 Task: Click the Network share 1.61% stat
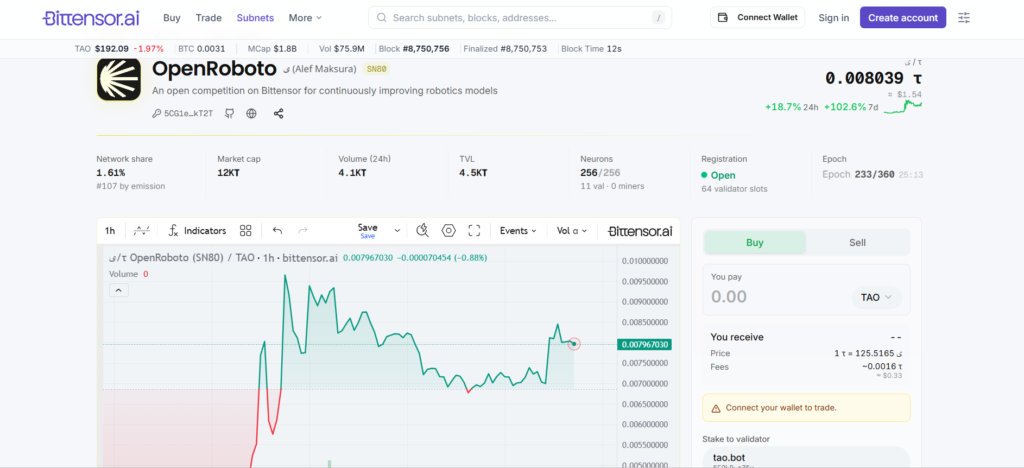tap(111, 173)
